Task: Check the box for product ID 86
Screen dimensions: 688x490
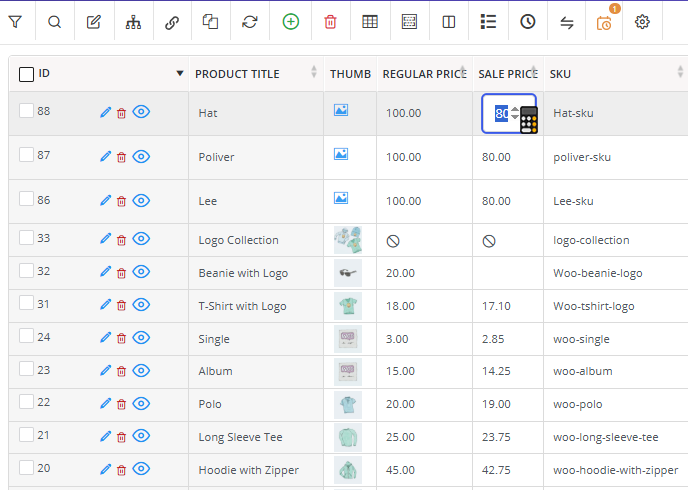Action: [x=26, y=199]
